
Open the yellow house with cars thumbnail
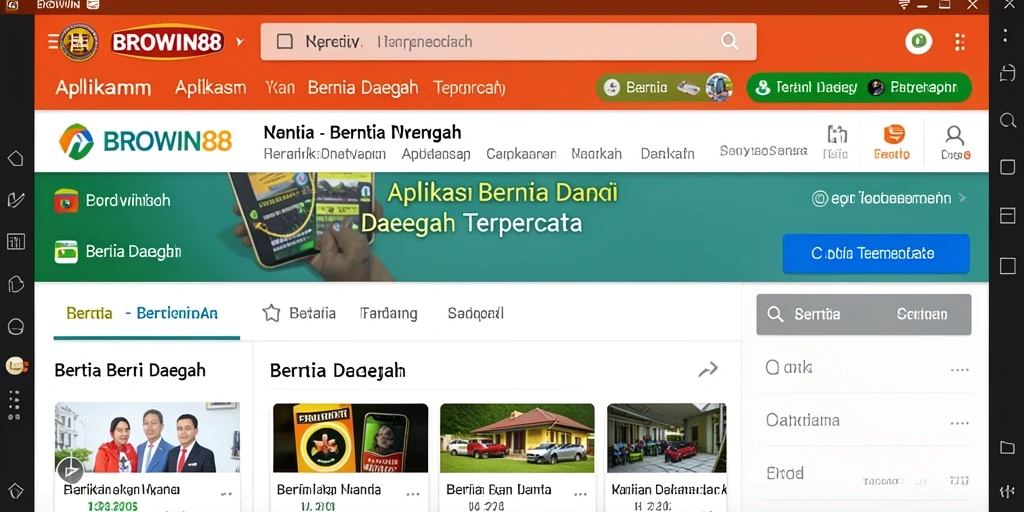517,438
